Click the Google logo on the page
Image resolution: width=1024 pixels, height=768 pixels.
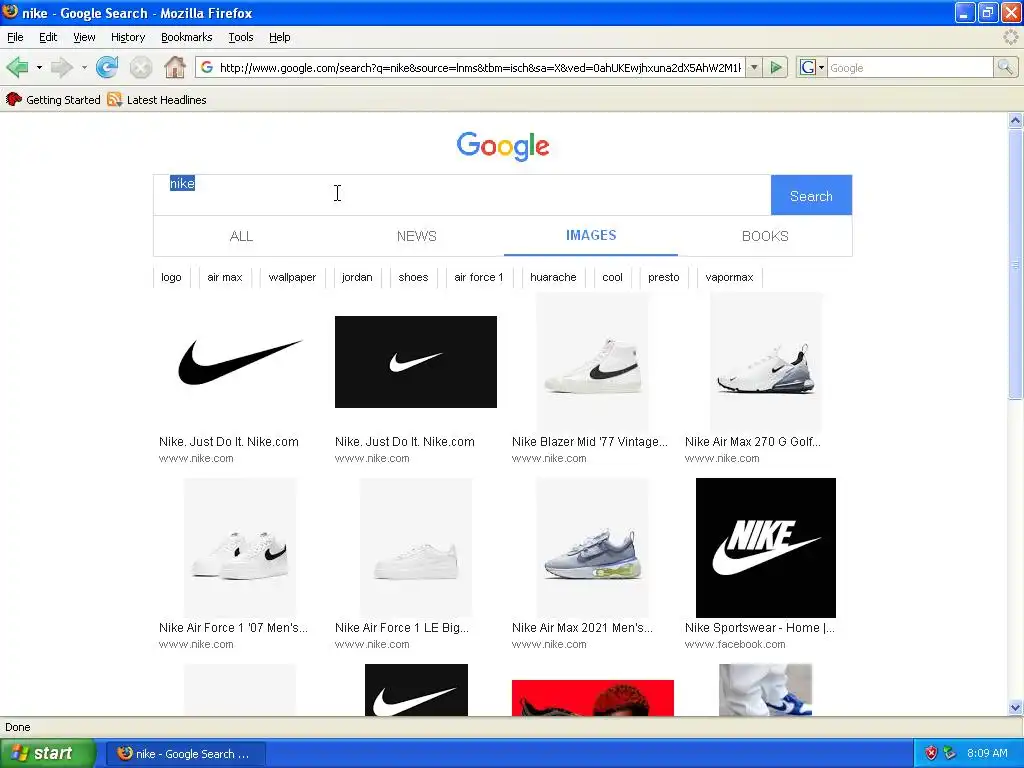coord(503,146)
